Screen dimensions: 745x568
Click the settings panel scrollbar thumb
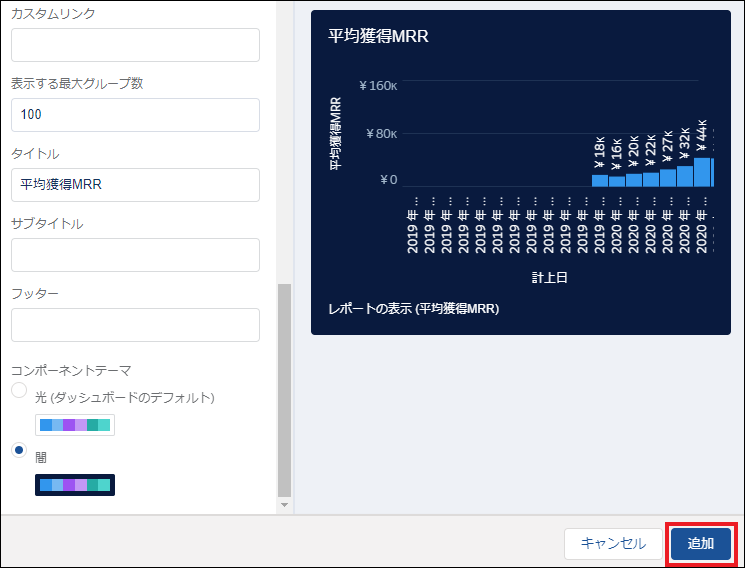pyautogui.click(x=284, y=390)
